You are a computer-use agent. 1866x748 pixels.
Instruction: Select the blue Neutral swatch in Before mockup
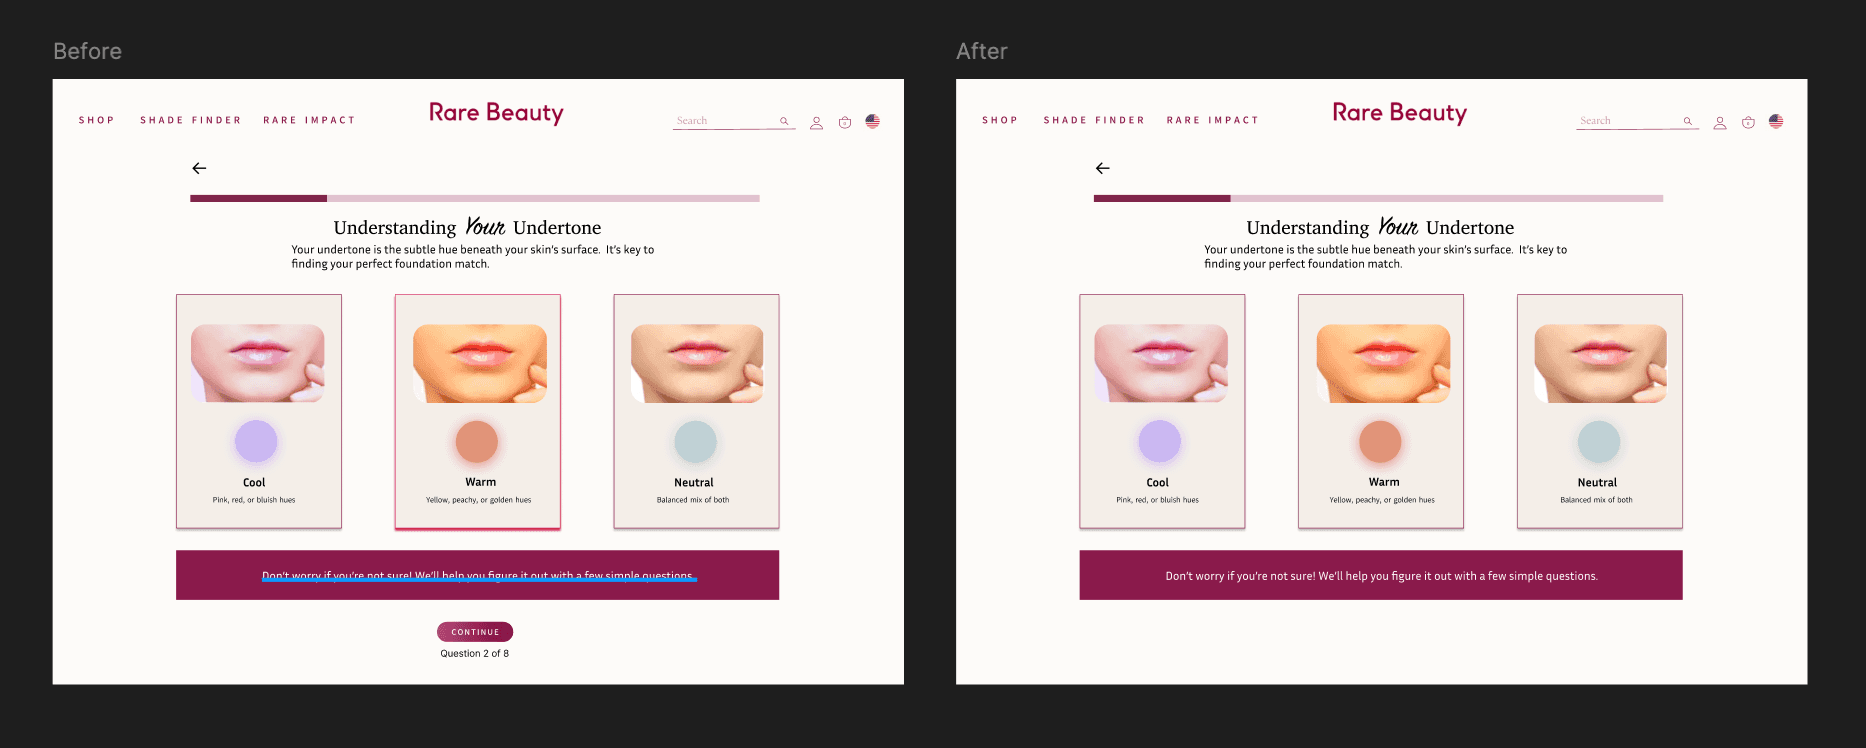pos(696,441)
